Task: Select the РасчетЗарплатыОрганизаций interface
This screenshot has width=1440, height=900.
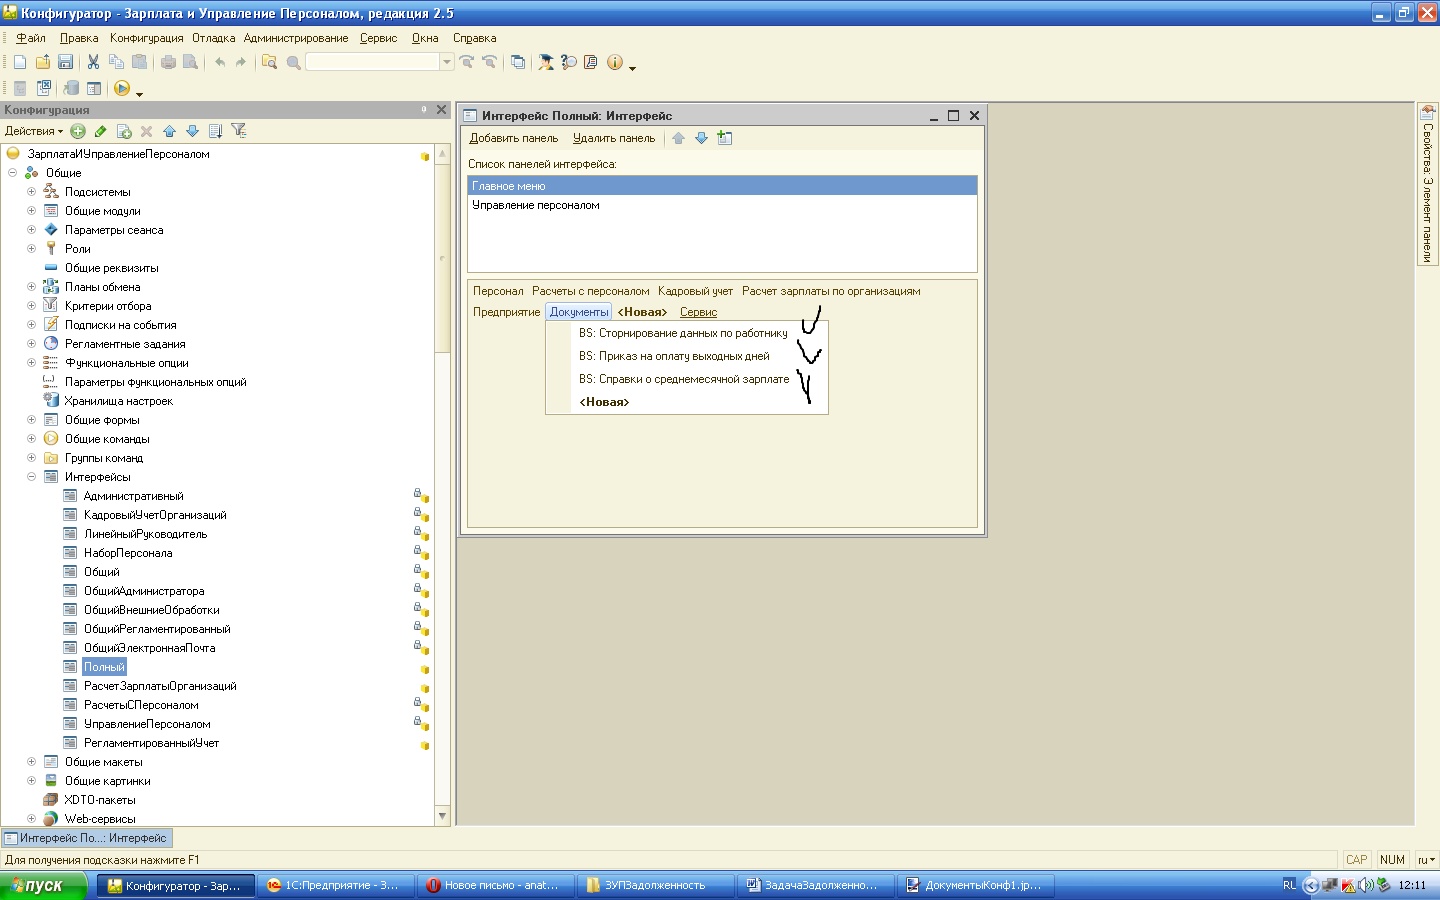Action: (x=160, y=686)
